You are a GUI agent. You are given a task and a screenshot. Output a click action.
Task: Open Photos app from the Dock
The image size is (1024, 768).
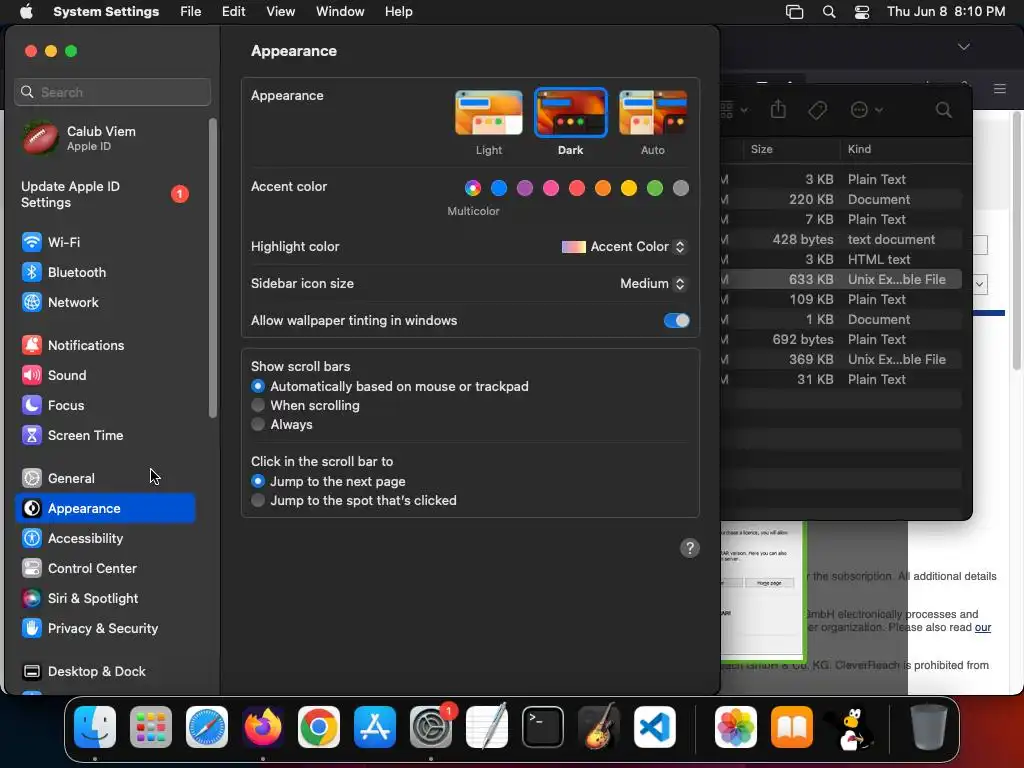click(736, 727)
